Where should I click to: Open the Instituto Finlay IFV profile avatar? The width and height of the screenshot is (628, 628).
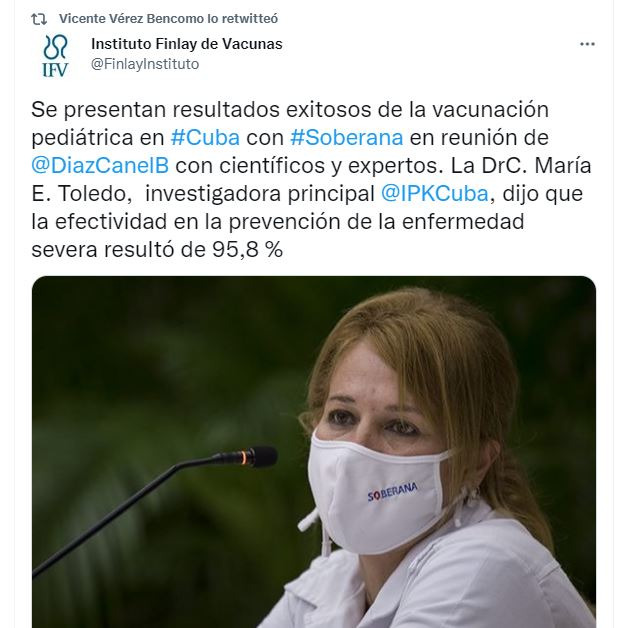point(55,56)
